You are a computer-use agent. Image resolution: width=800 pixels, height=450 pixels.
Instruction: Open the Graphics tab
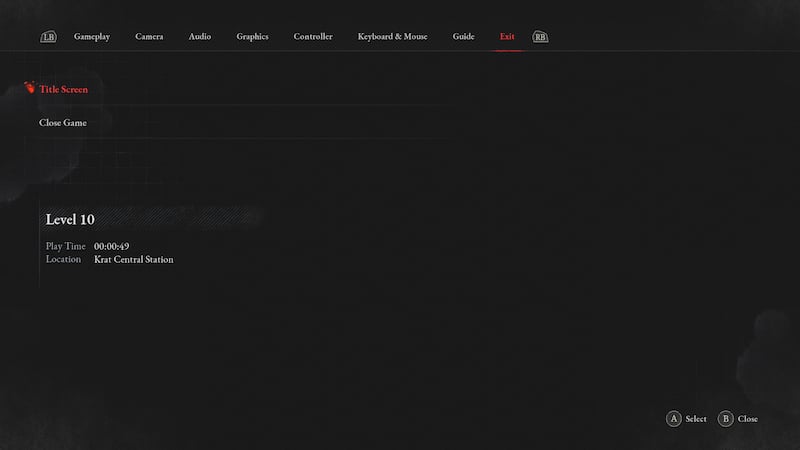252,37
